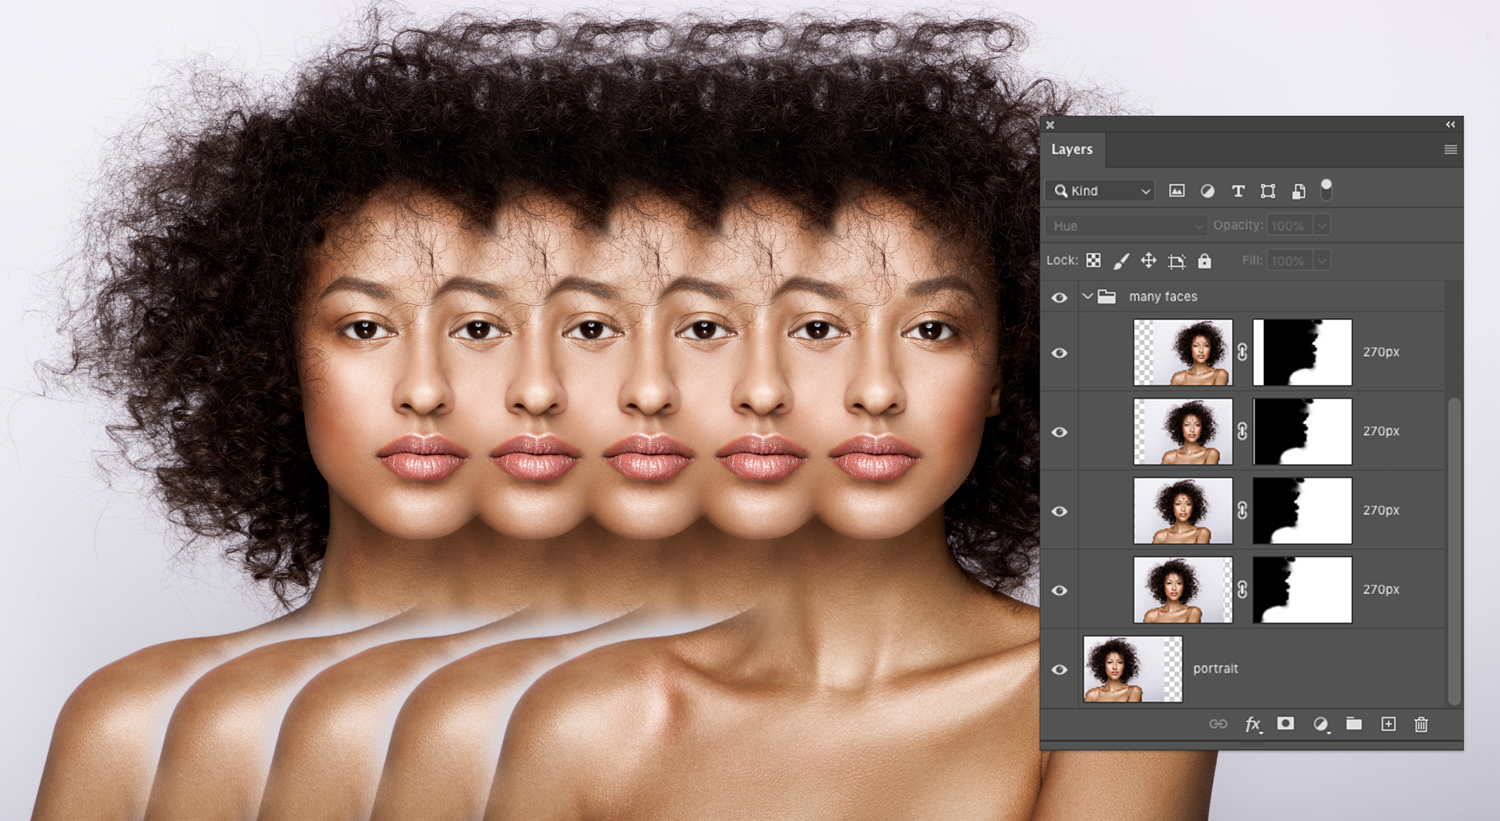This screenshot has width=1500, height=821.
Task: Filter for pixel layers only
Action: click(1177, 190)
